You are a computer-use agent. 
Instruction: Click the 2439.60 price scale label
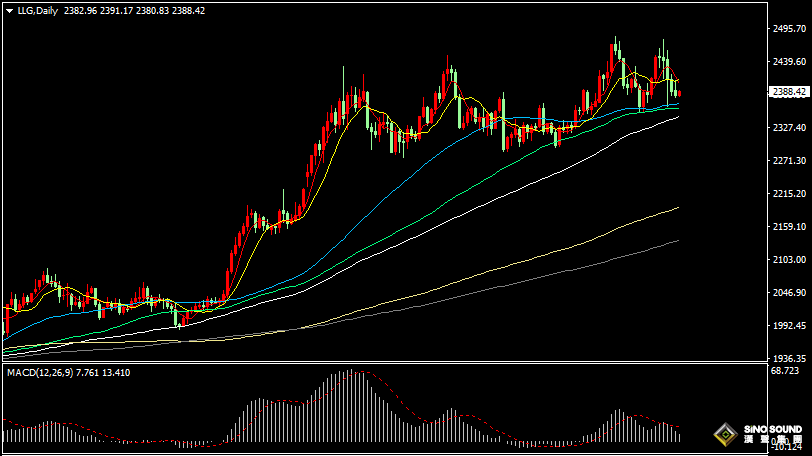pyautogui.click(x=789, y=62)
